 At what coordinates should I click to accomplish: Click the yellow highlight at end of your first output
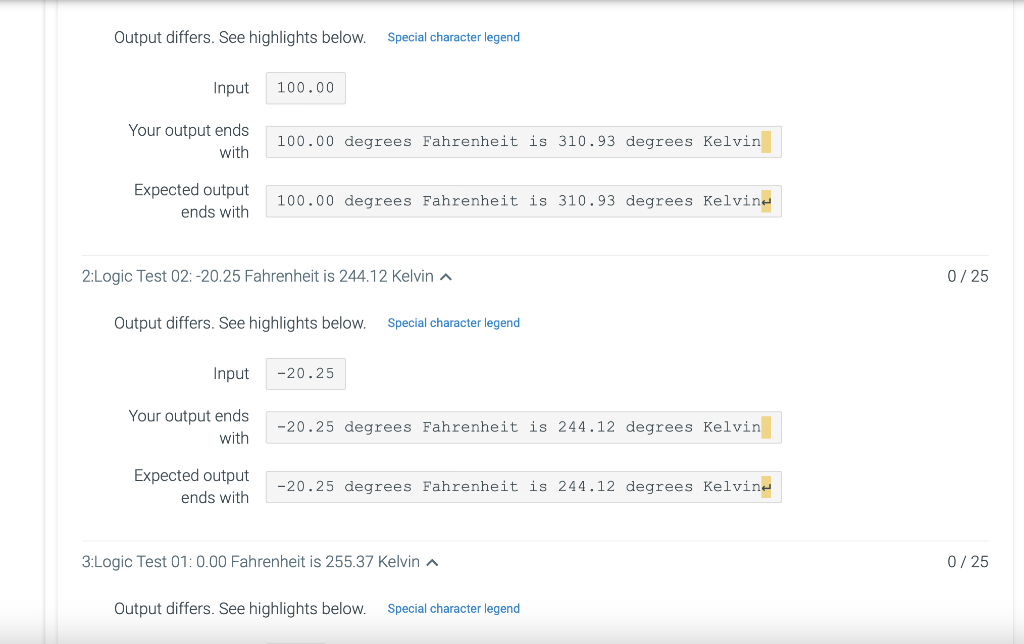(x=767, y=141)
